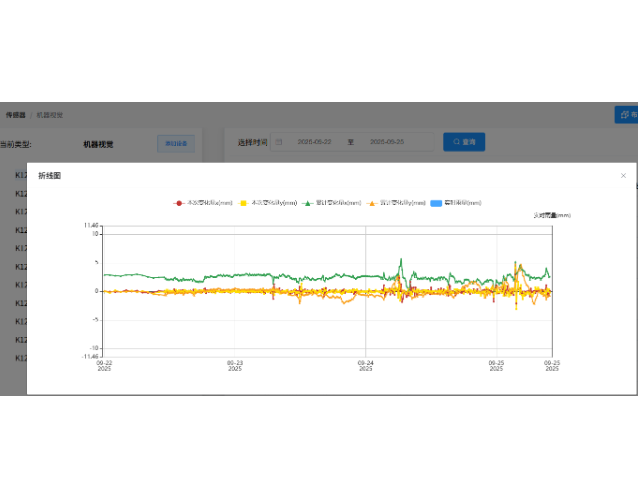640x480 pixels.
Task: Click the calendar icon in date range
Action: click(279, 143)
